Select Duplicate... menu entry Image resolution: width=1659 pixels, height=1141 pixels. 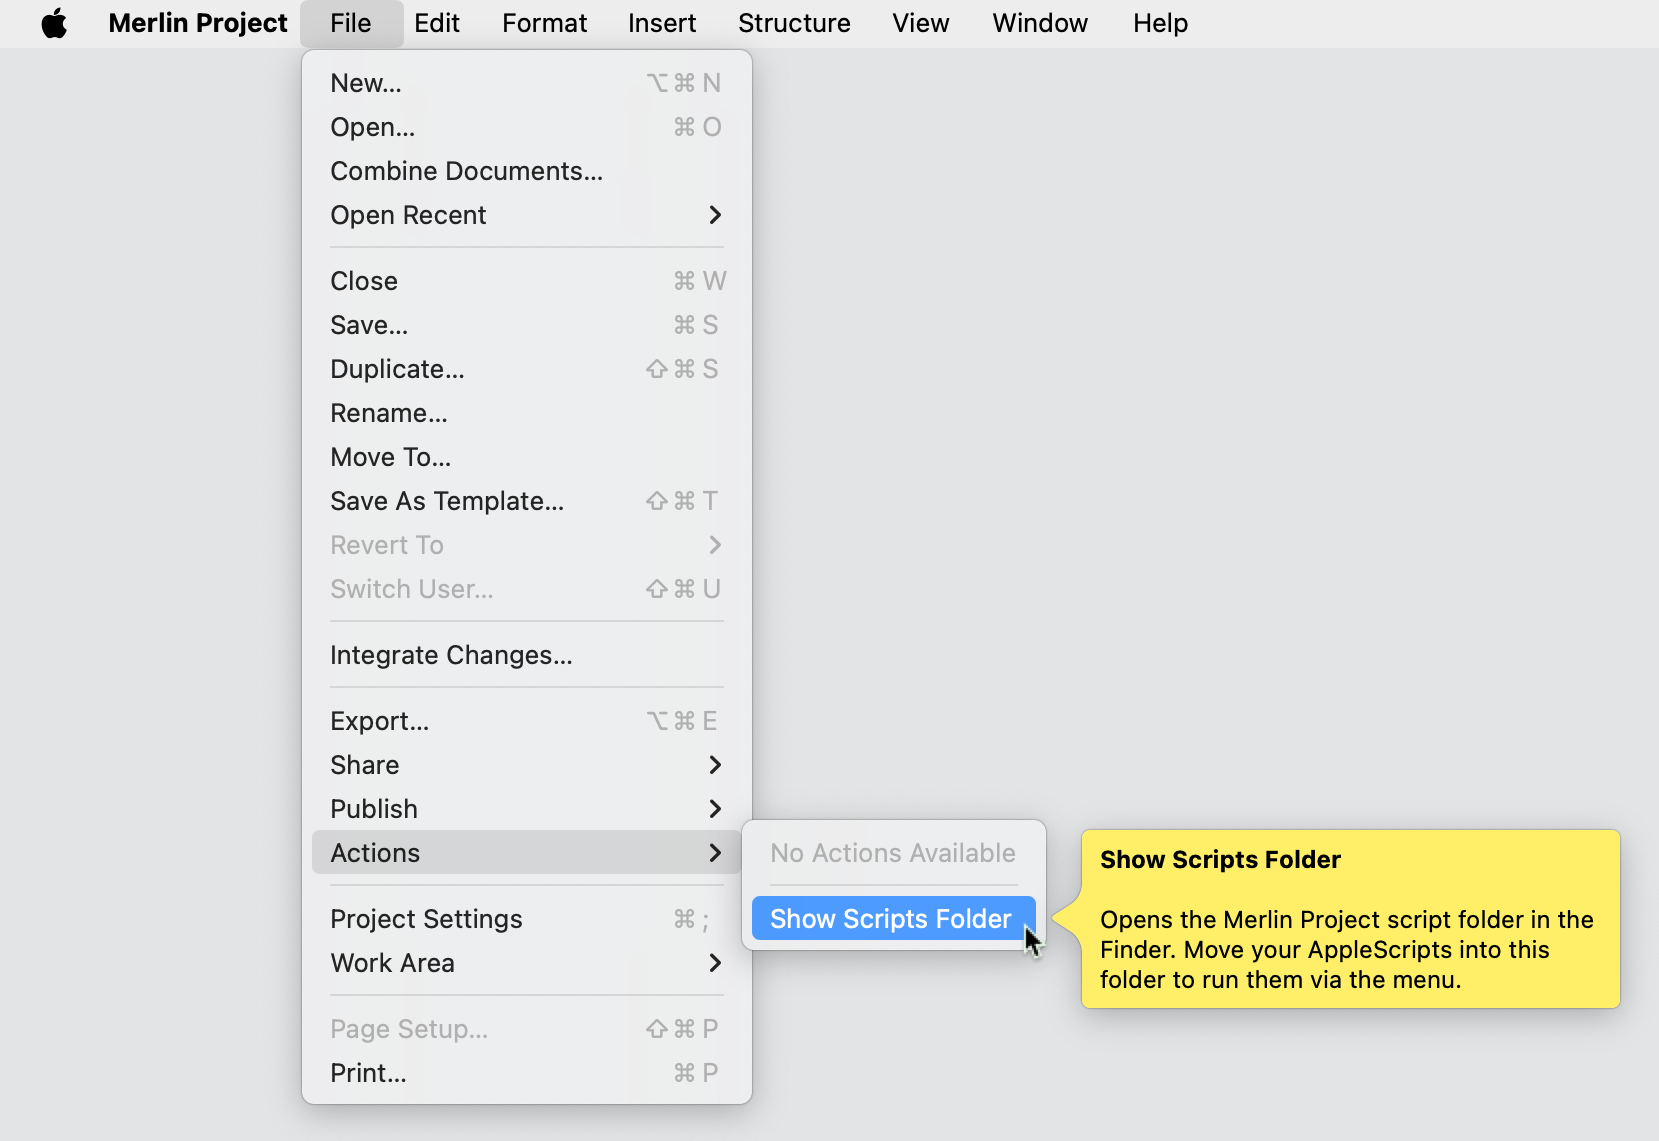(527, 369)
